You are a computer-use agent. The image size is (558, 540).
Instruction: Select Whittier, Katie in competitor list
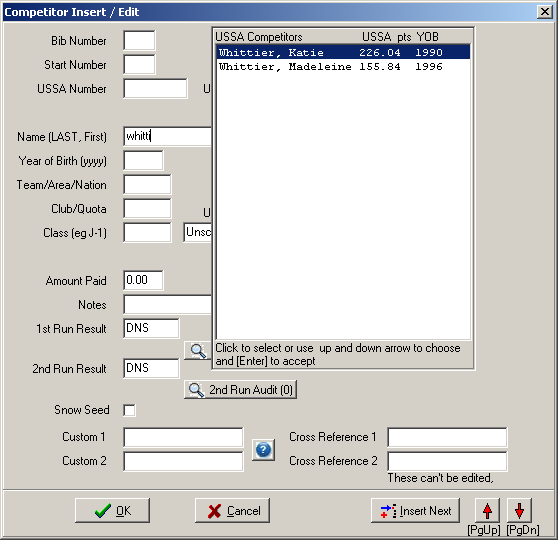click(343, 52)
